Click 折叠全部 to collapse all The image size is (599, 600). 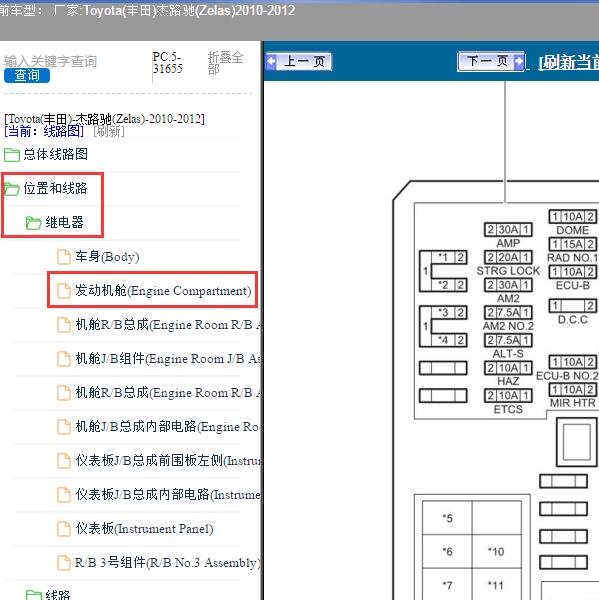[x=225, y=63]
